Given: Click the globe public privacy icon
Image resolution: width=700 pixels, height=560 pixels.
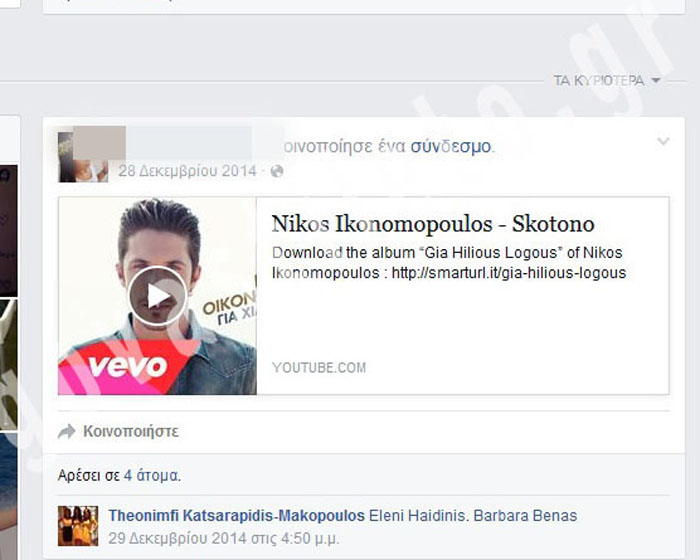Looking at the screenshot, I should click(277, 171).
